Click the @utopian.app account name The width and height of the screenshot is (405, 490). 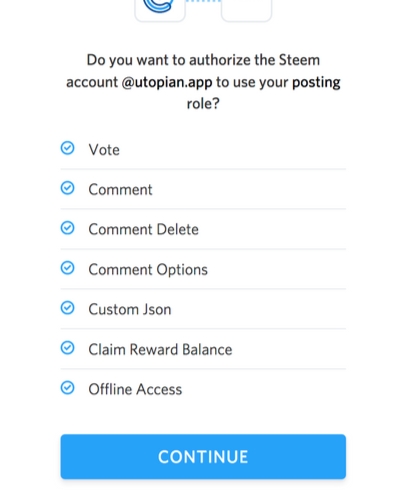coord(167,82)
